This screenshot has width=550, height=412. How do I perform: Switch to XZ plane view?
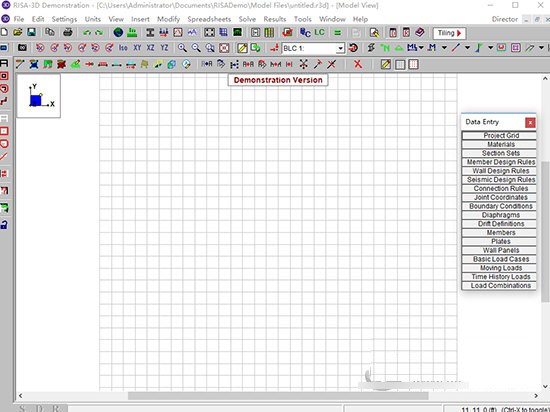[150, 47]
